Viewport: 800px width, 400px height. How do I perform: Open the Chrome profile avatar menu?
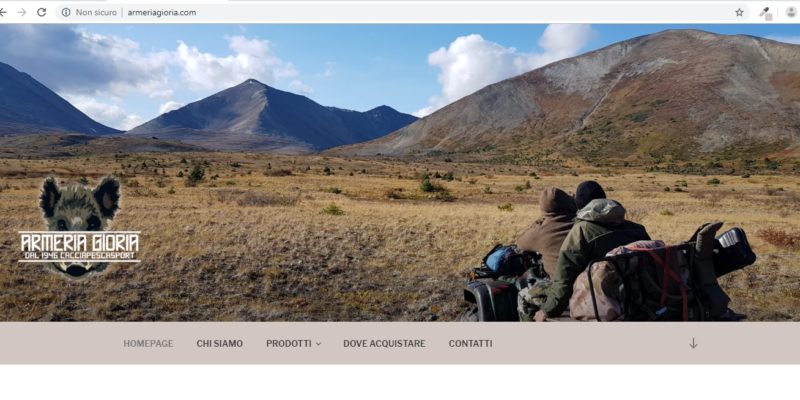tap(791, 12)
